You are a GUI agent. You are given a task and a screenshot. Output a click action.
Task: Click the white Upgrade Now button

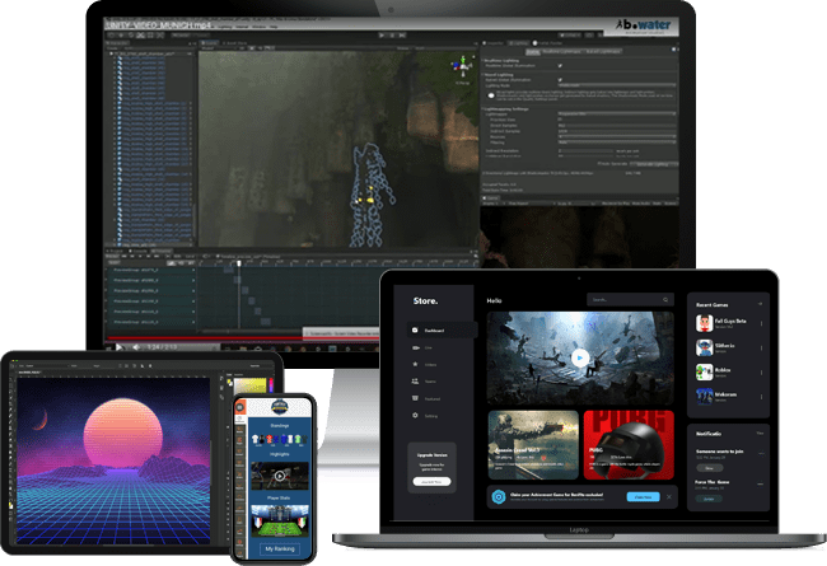click(431, 482)
